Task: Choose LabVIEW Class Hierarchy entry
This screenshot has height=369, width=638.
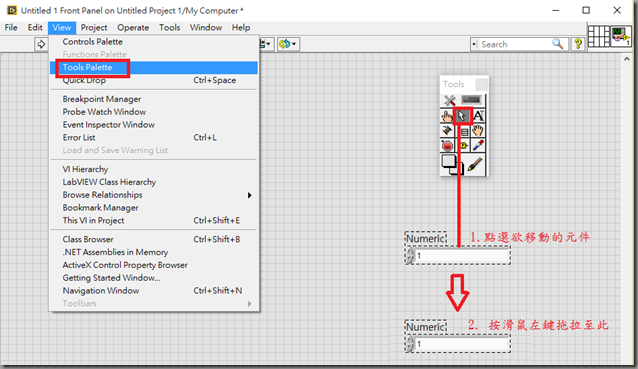Action: click(x=154, y=182)
